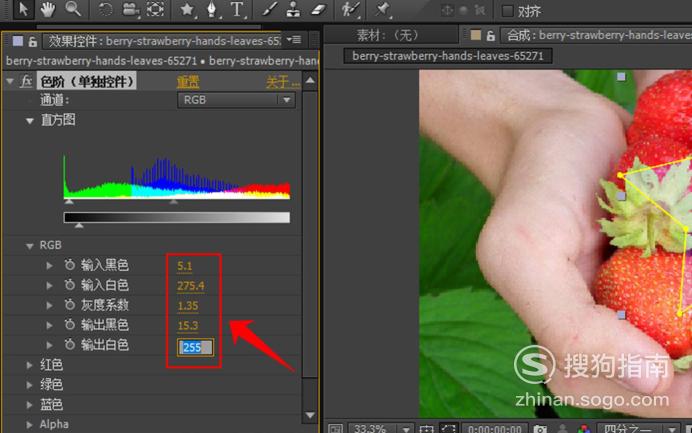Image resolution: width=692 pixels, height=433 pixels.
Task: Expand the 灰度系数 property
Action: coord(49,305)
